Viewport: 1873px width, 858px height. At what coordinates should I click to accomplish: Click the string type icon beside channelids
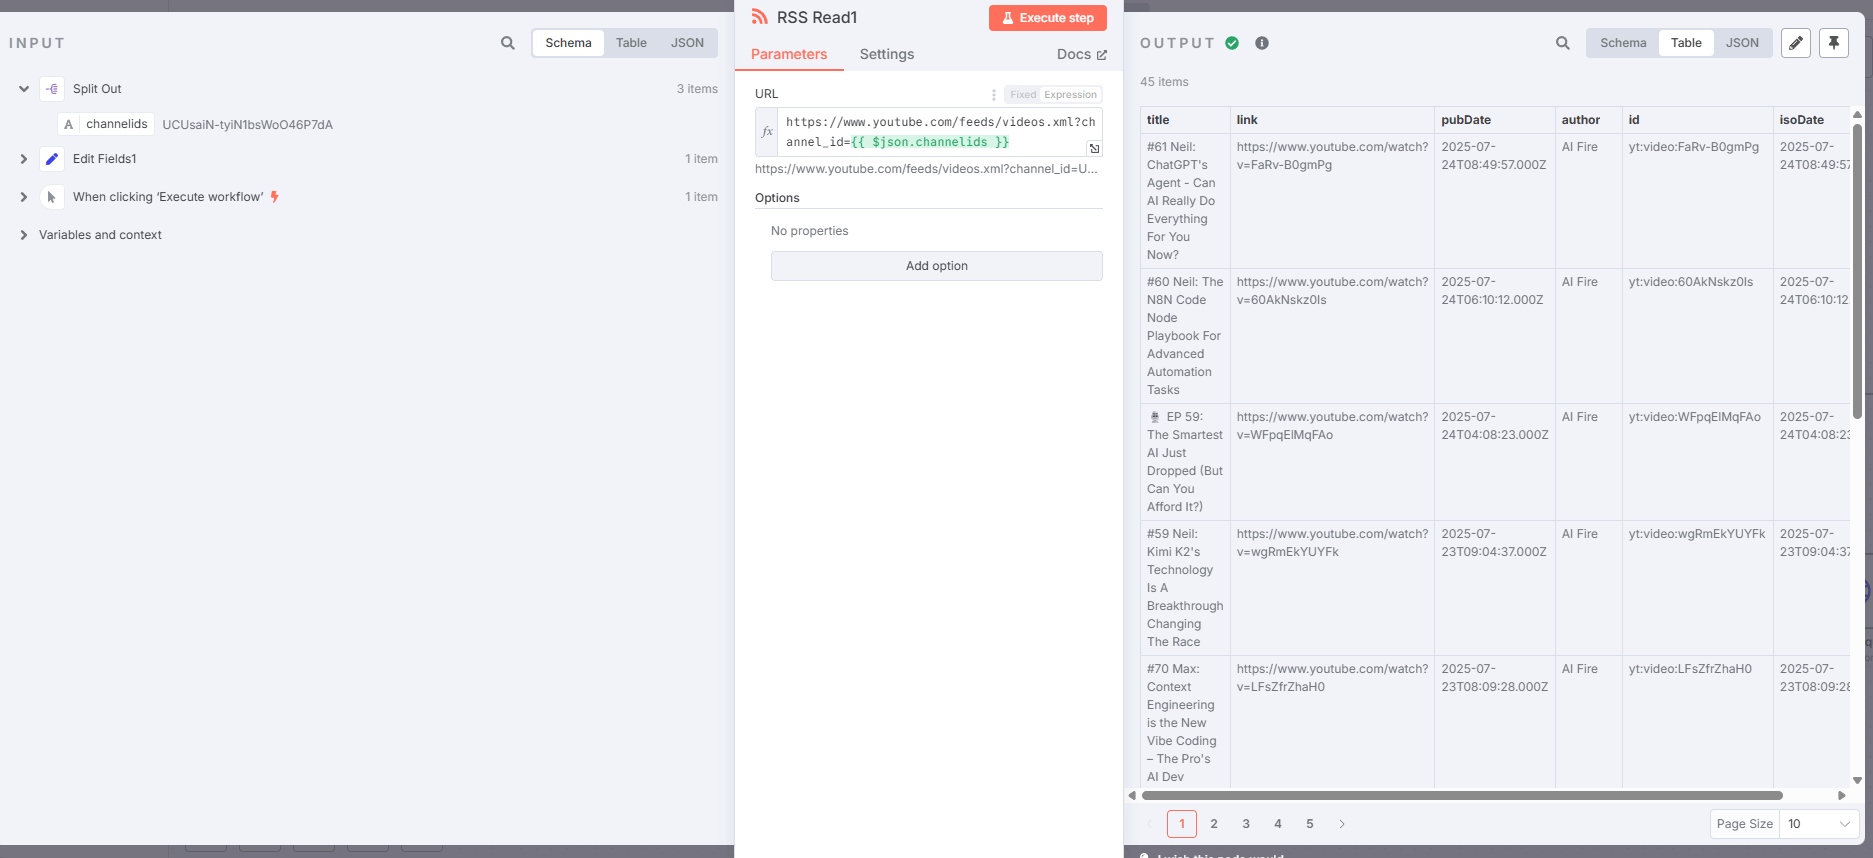(x=68, y=125)
